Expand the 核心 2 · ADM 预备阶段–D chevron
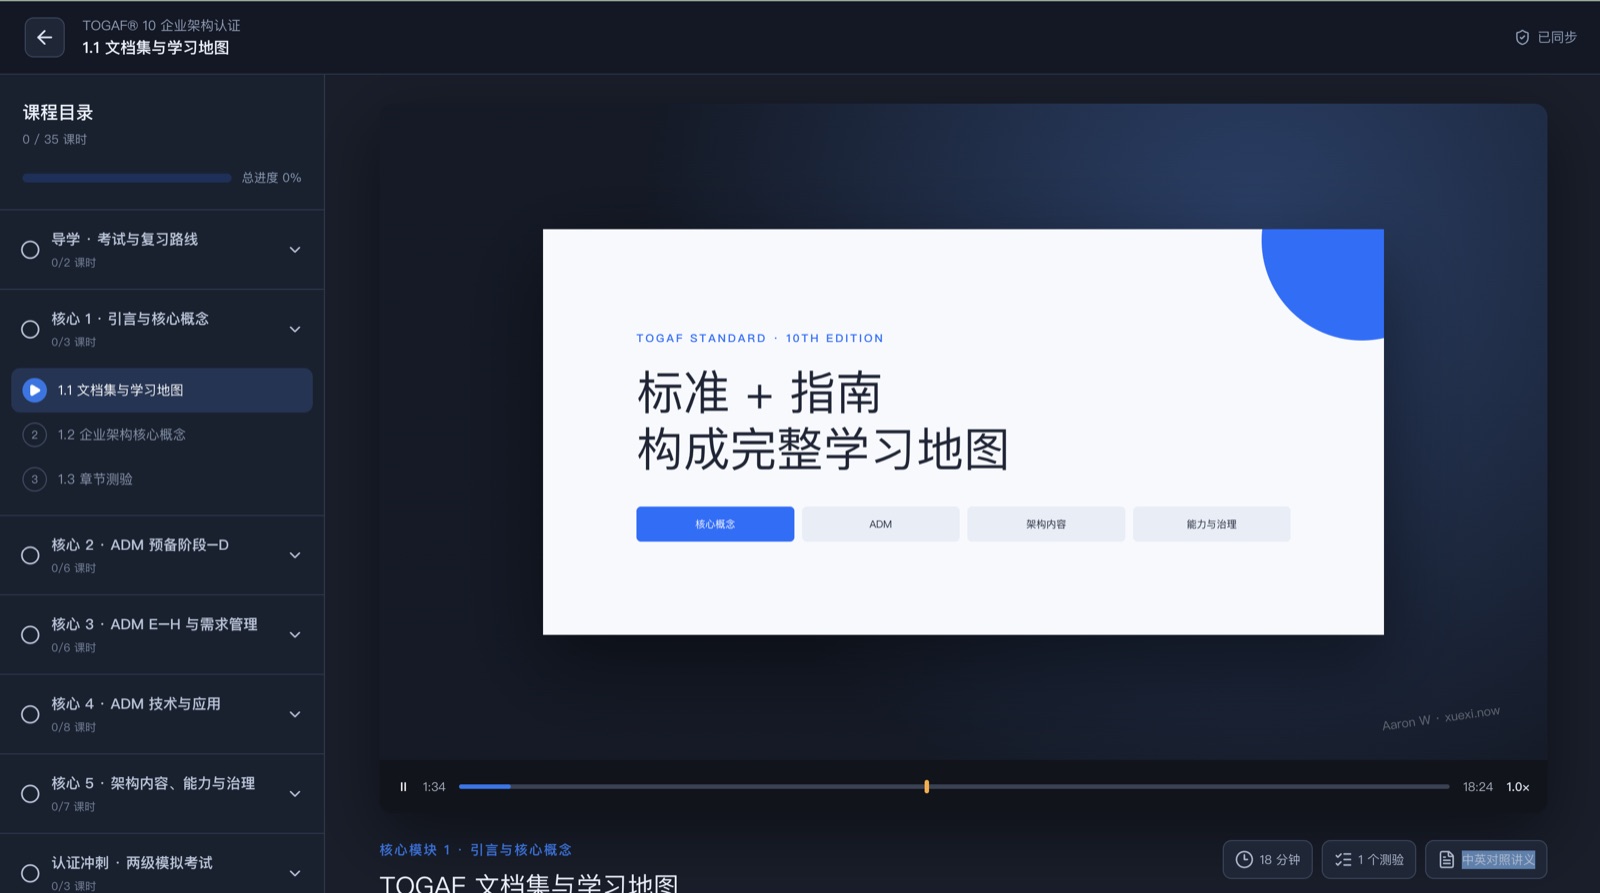Screen dimensions: 1600x893 click(x=295, y=555)
